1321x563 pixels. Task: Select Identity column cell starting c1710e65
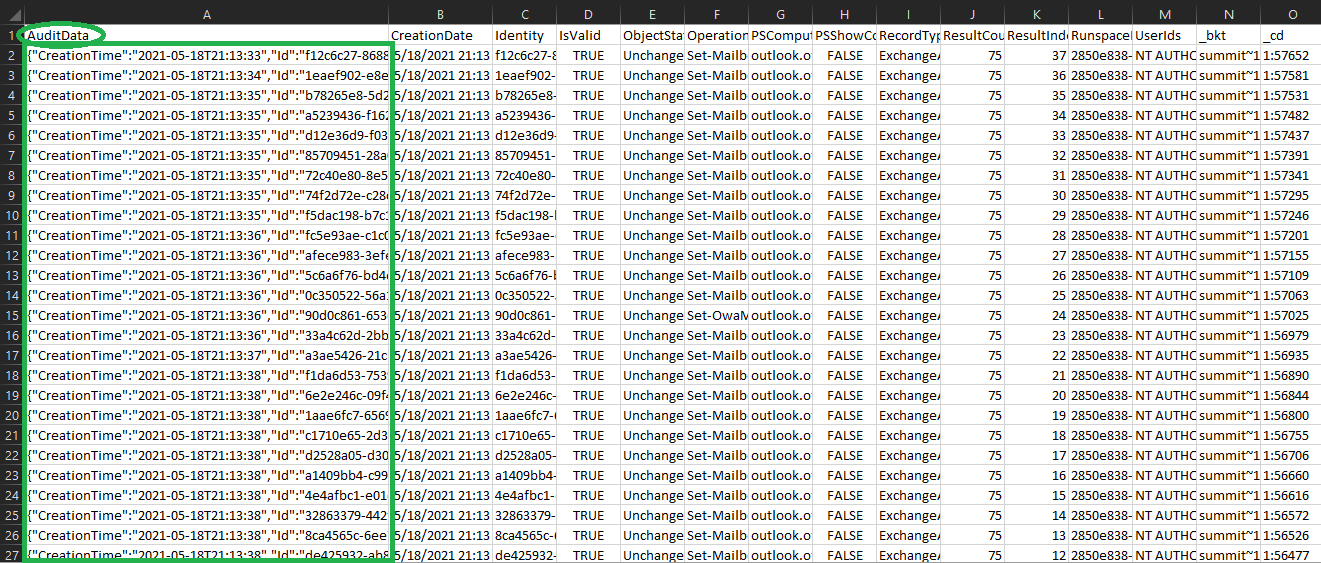coord(524,435)
